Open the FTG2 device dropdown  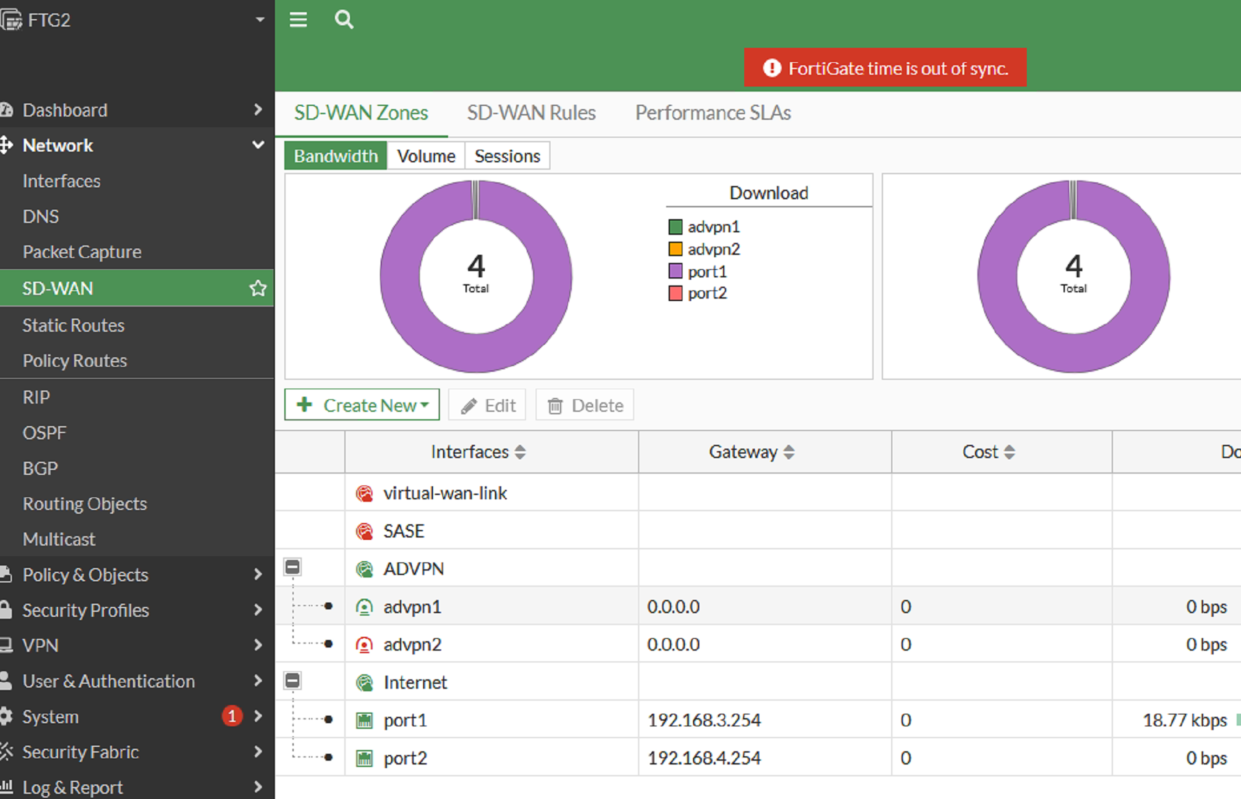click(260, 19)
